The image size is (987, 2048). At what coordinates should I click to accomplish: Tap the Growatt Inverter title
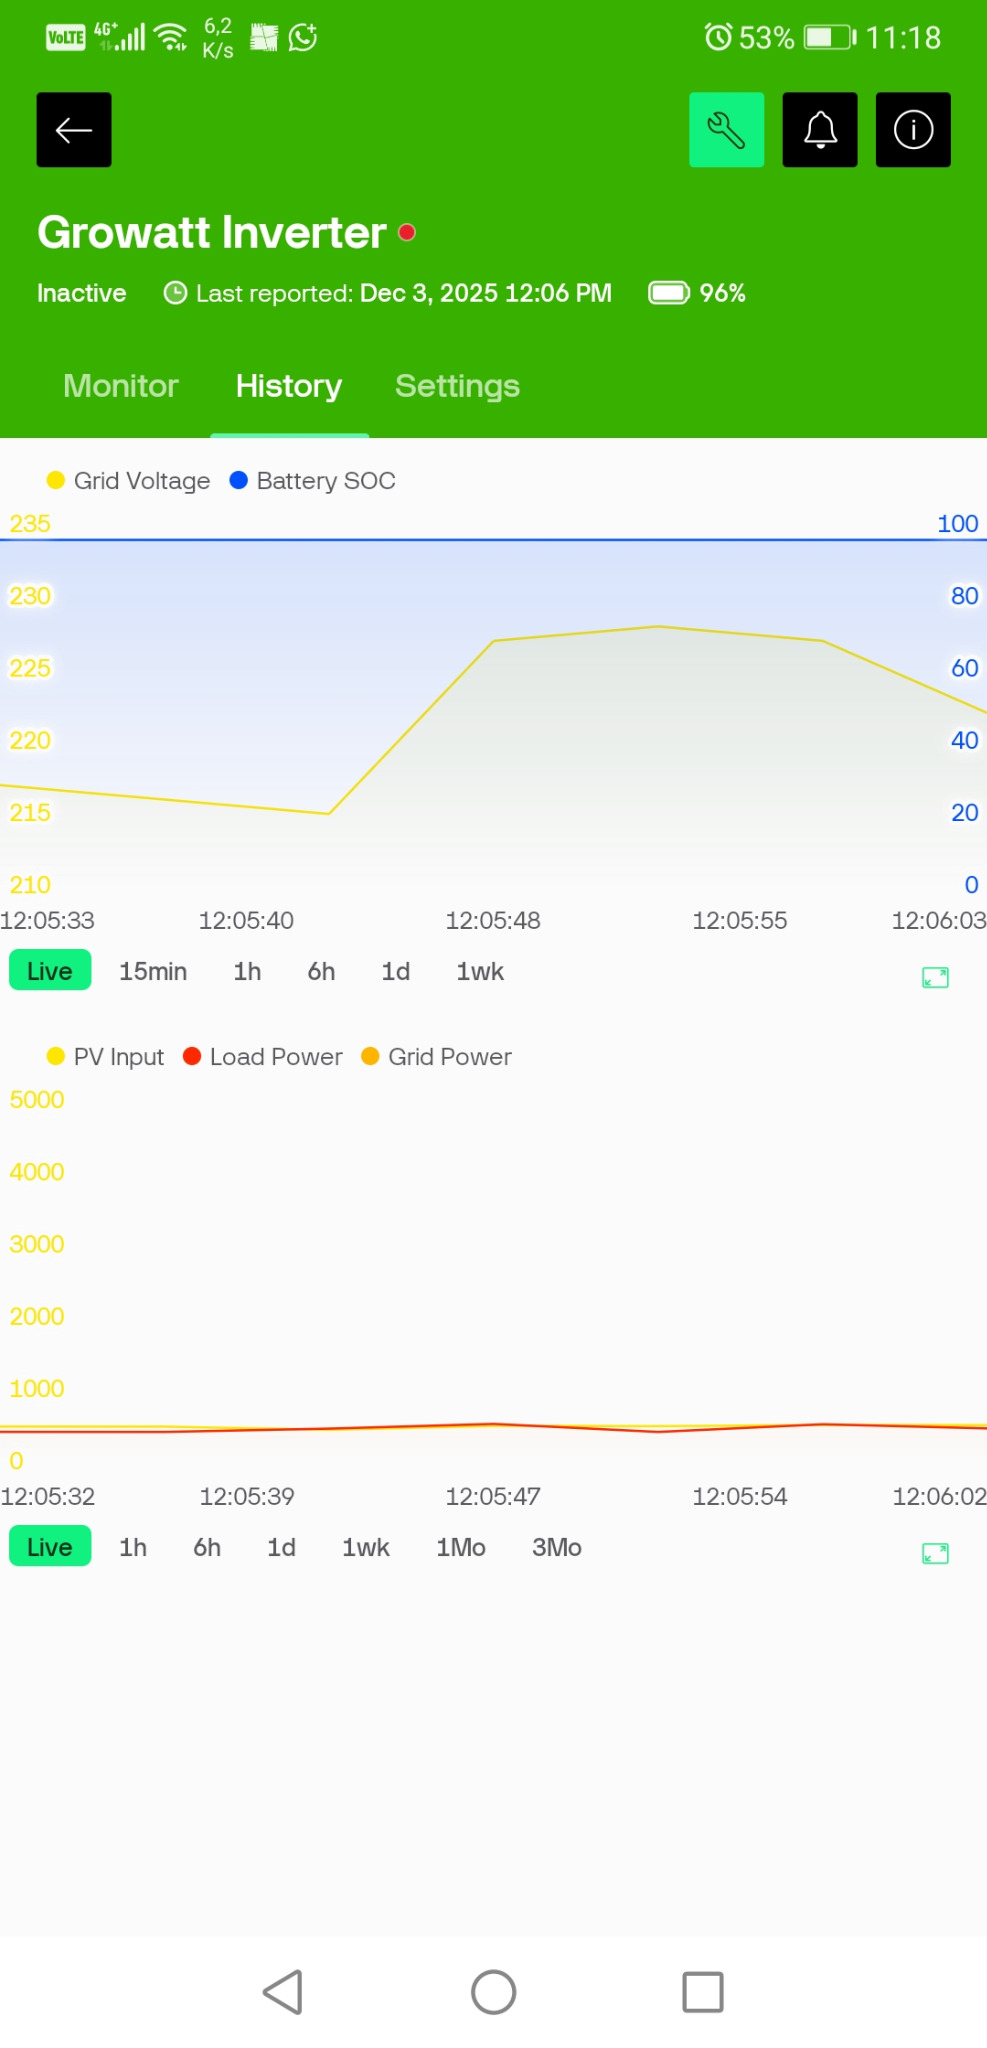coord(212,233)
